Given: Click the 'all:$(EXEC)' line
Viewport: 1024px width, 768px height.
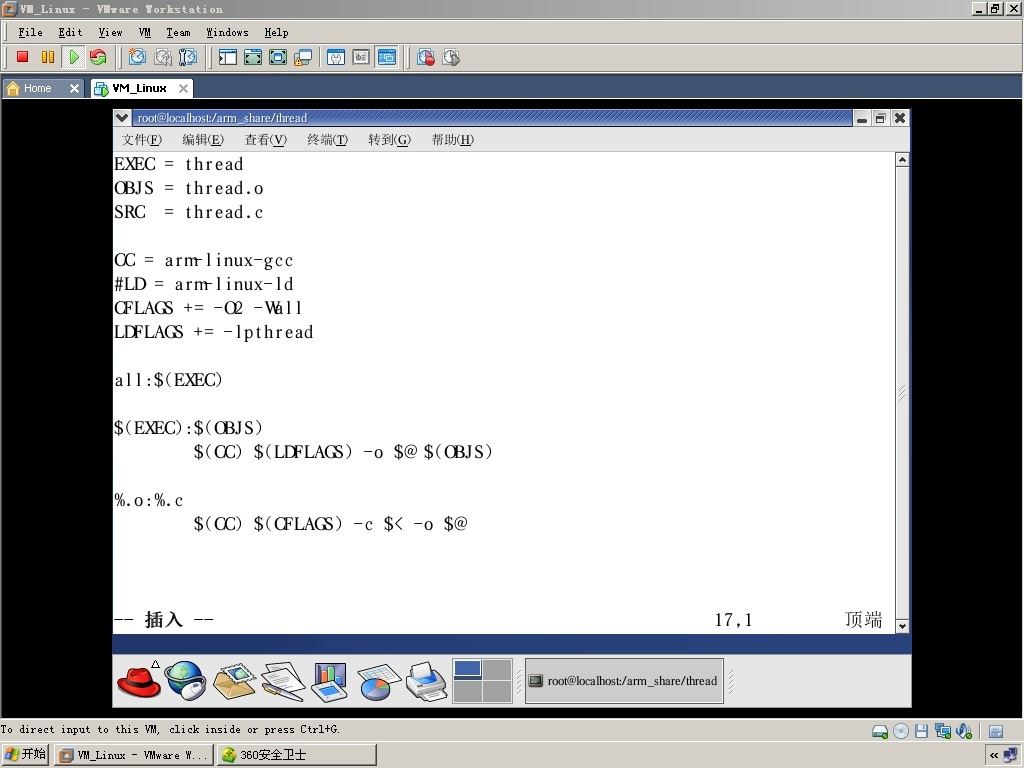Looking at the screenshot, I should 168,379.
